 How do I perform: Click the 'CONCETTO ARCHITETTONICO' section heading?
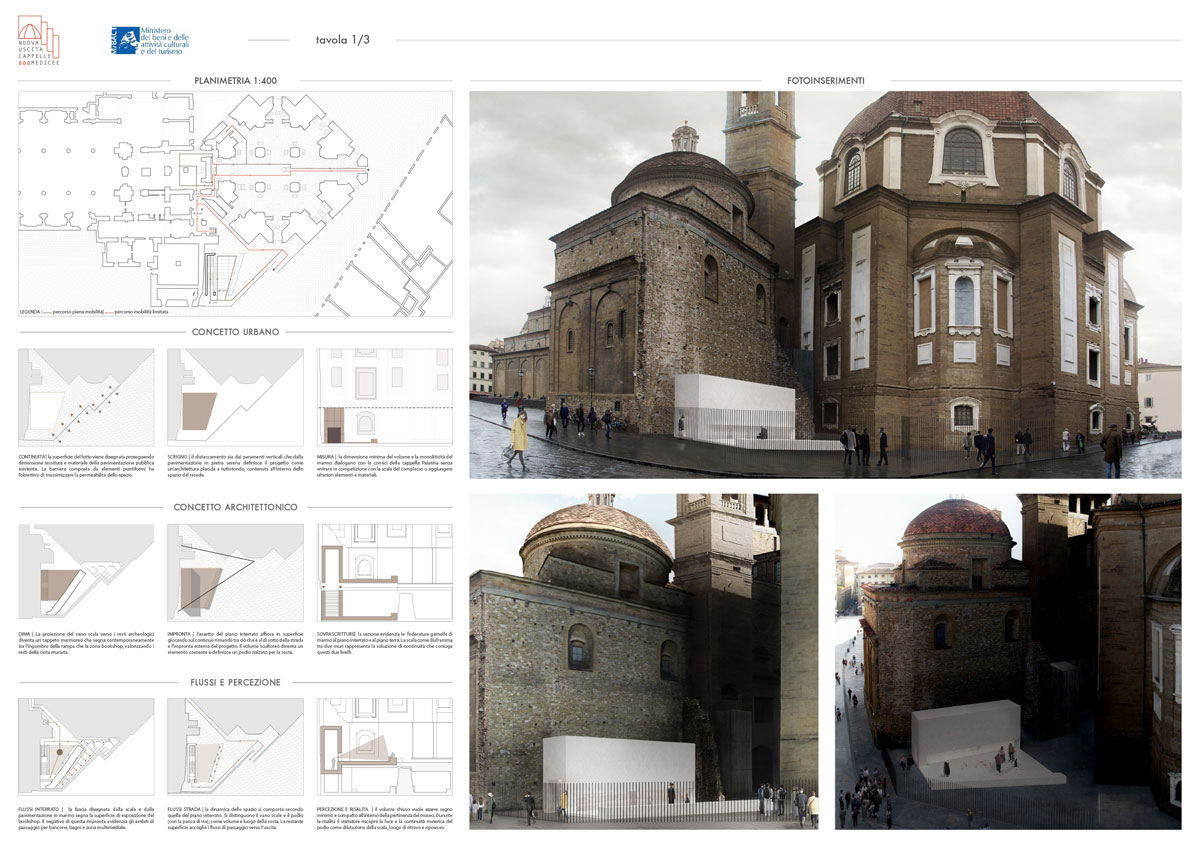pos(235,507)
